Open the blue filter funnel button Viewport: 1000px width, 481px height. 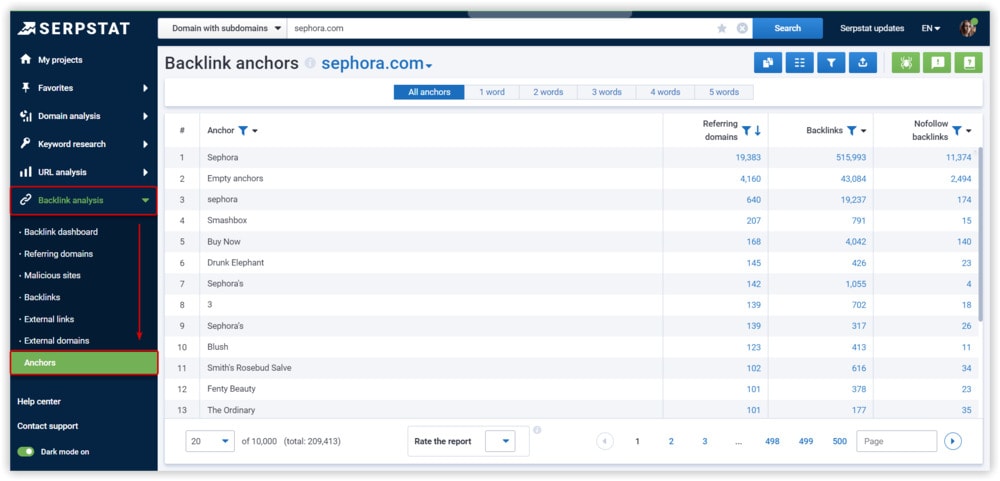point(831,63)
